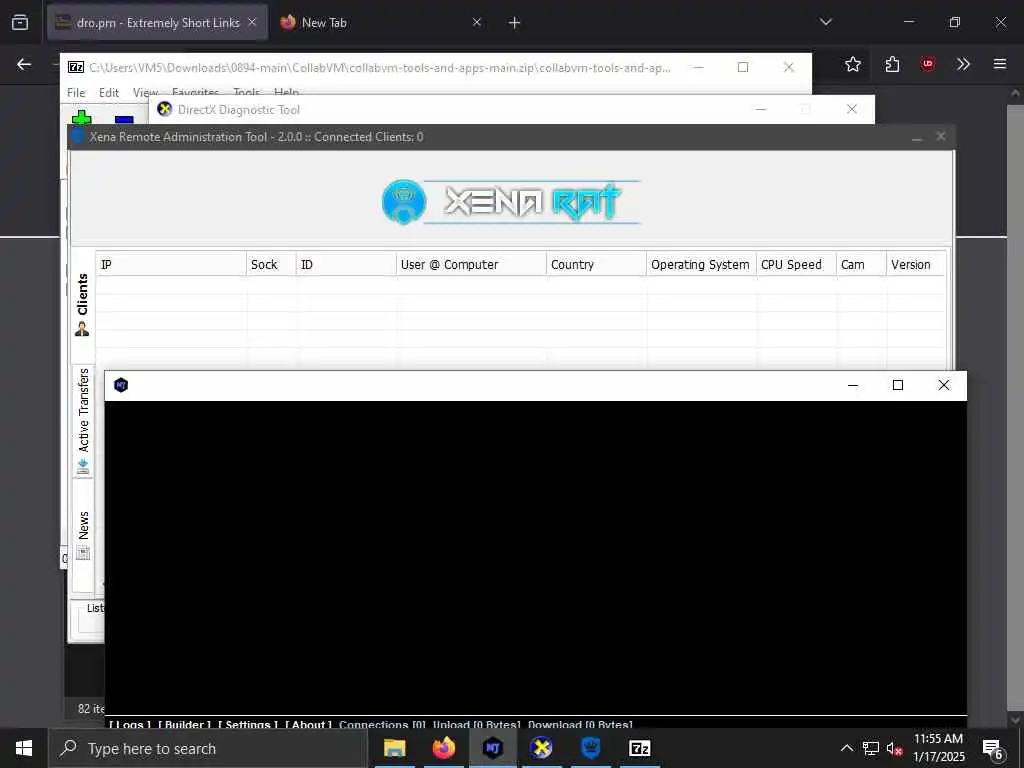Screen dimensions: 1024x768
Task: Close the dro.pm browser tab
Action: coord(252,22)
